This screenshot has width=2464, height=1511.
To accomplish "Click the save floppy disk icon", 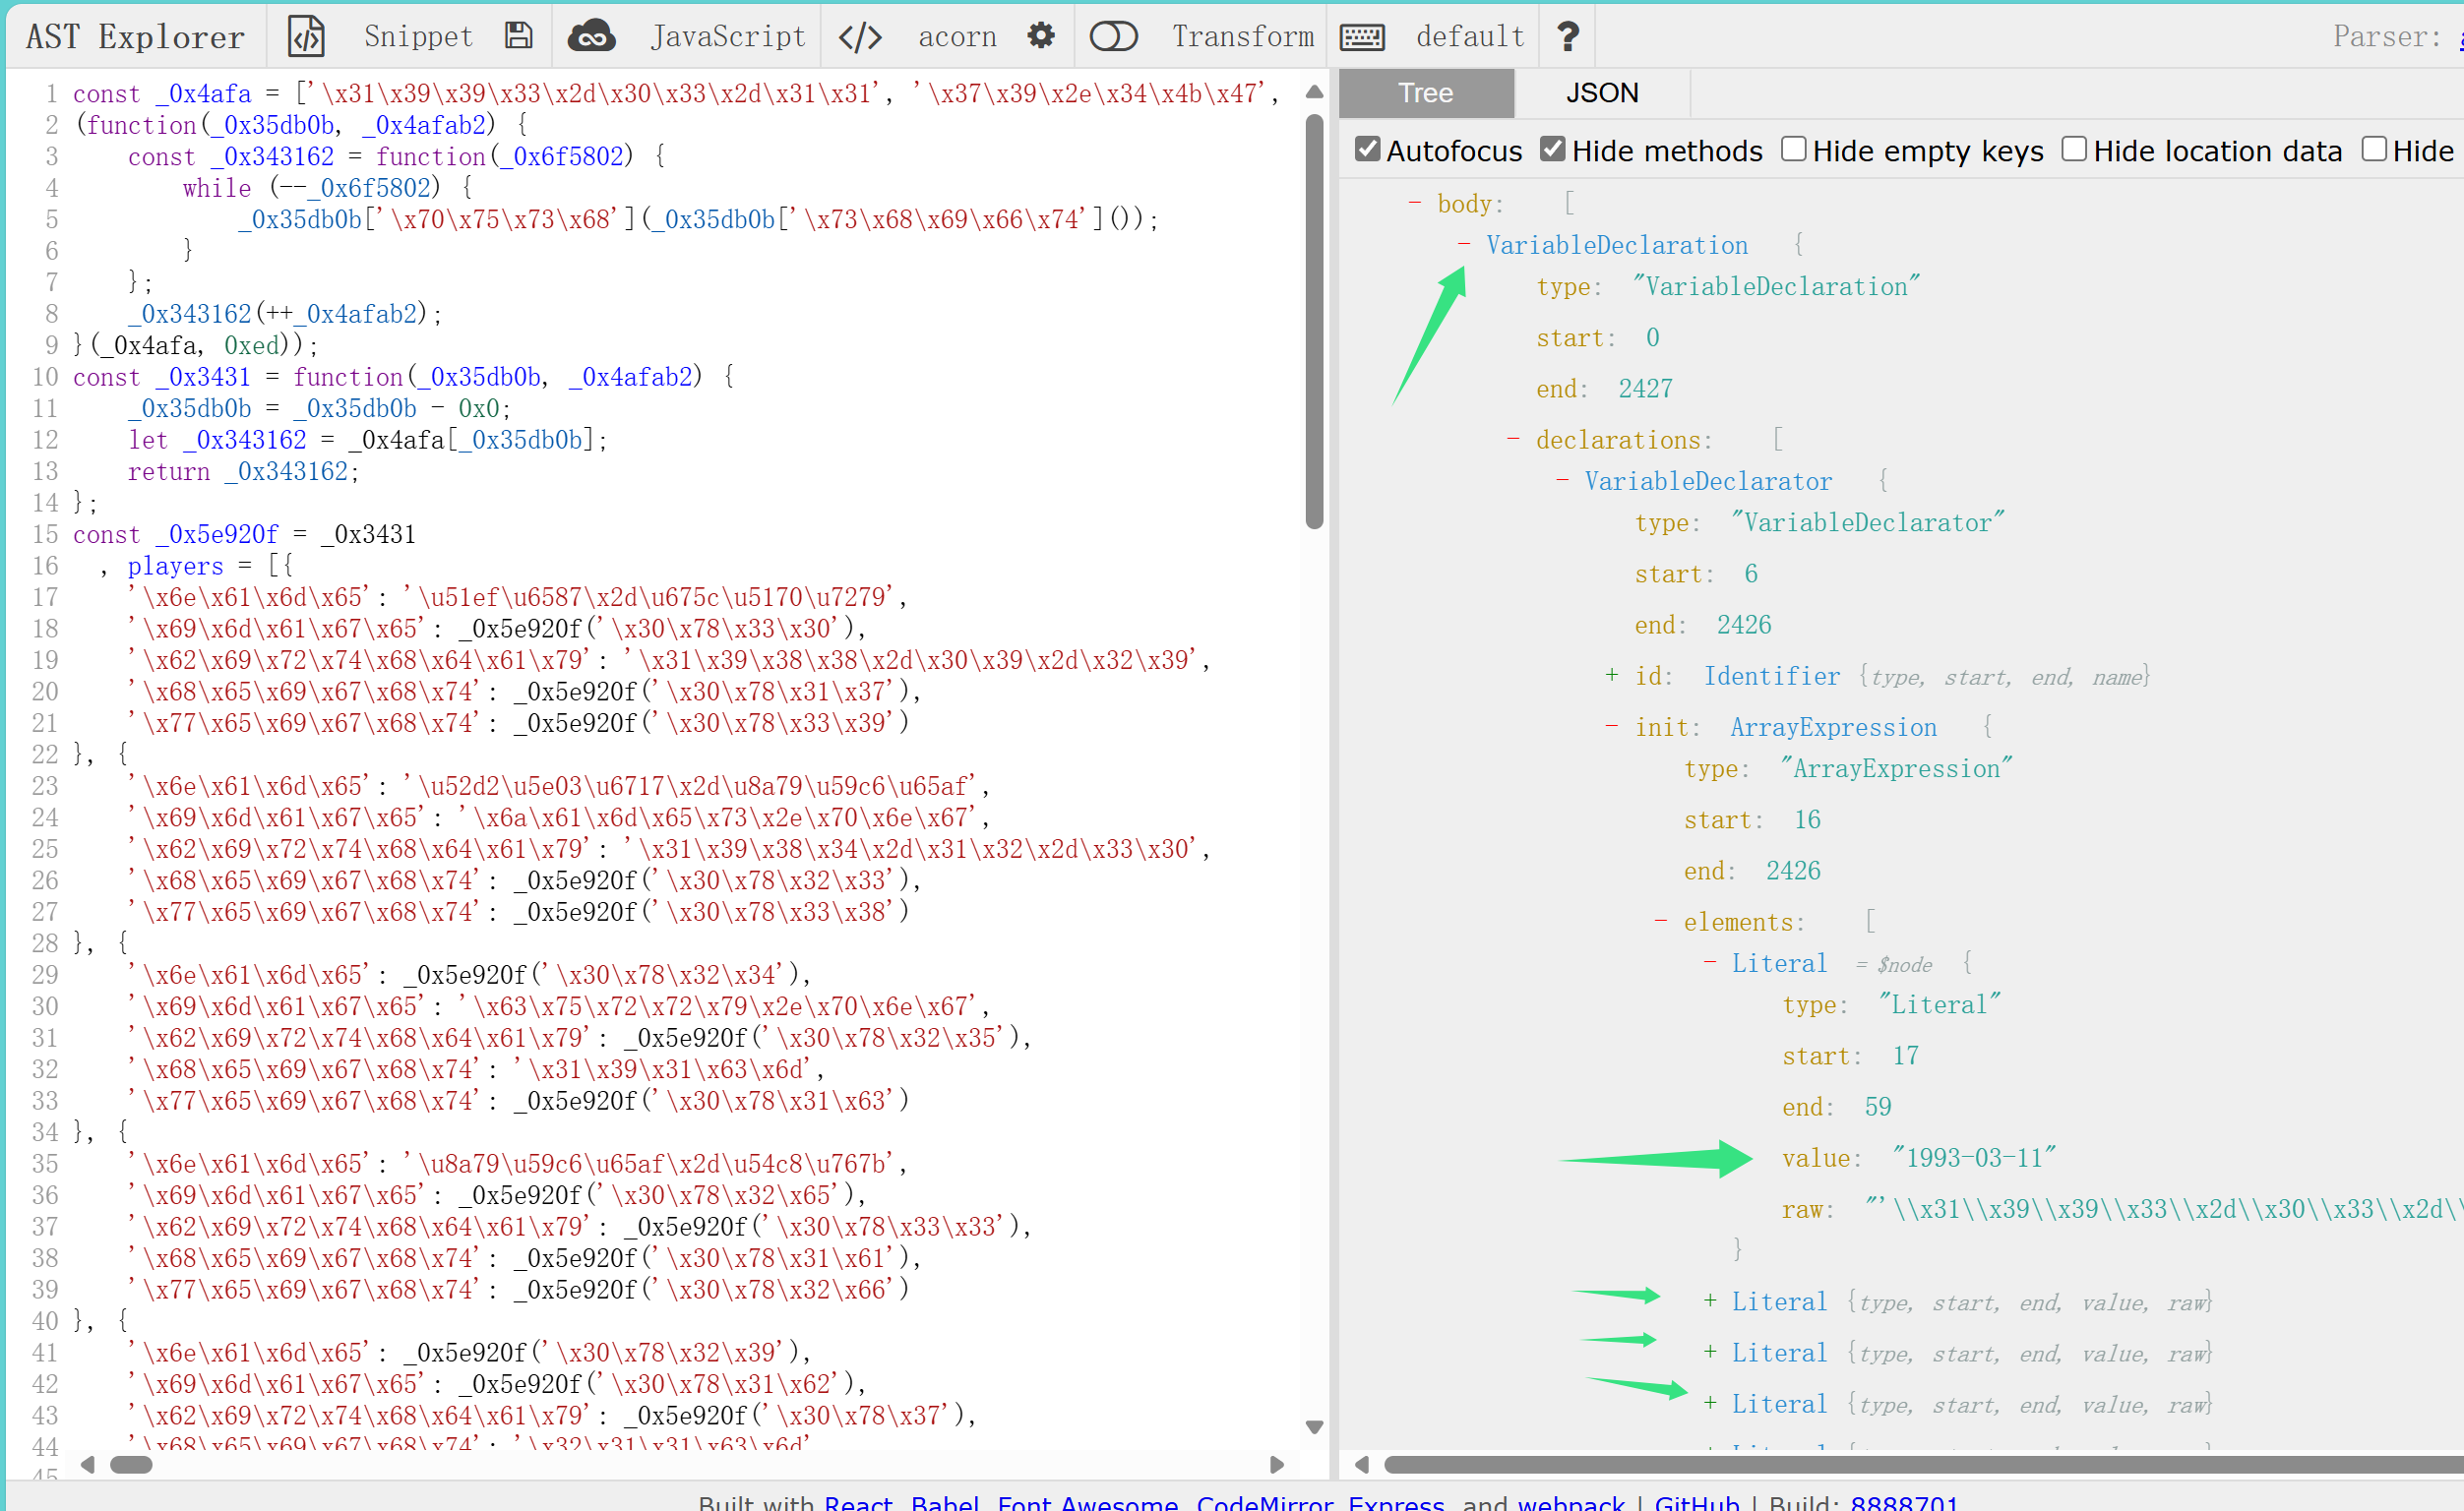I will pos(518,36).
